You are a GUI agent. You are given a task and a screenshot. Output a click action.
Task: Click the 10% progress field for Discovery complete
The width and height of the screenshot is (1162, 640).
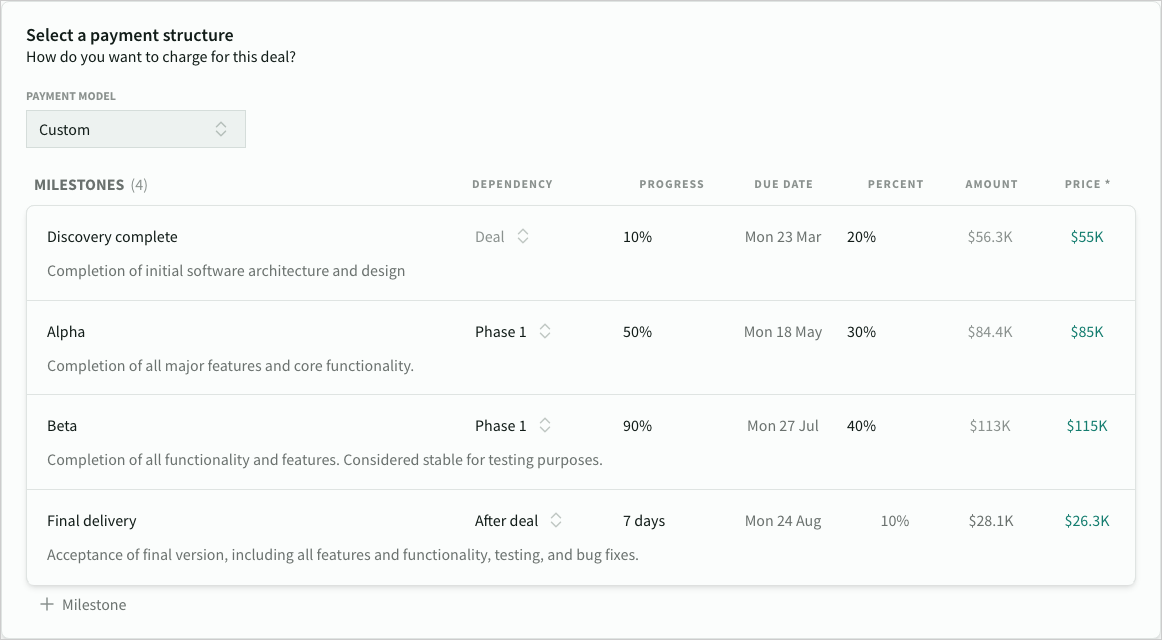pos(637,237)
